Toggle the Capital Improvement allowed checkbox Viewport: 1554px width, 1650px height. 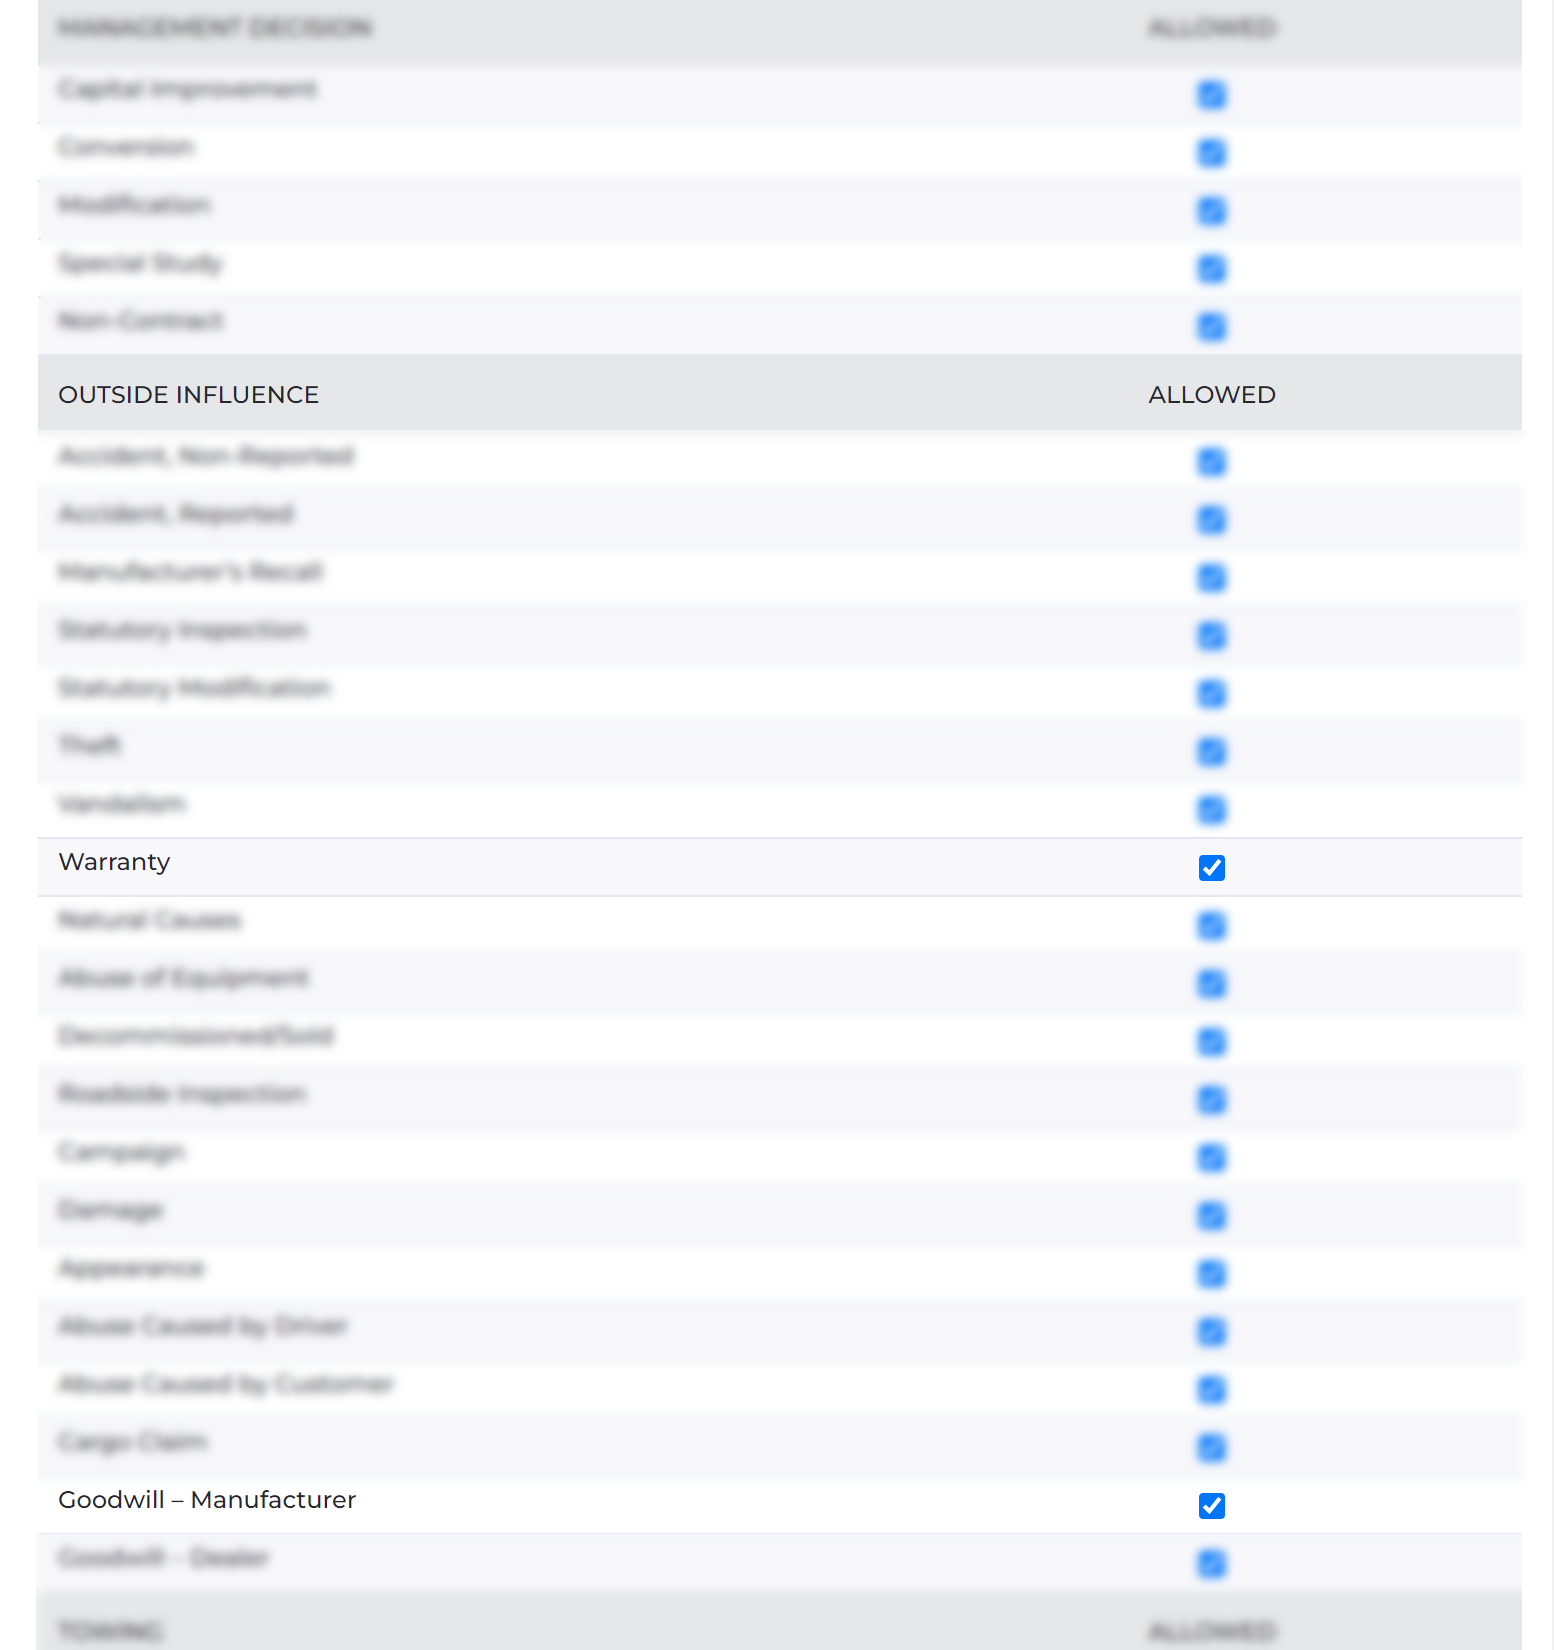click(x=1211, y=95)
